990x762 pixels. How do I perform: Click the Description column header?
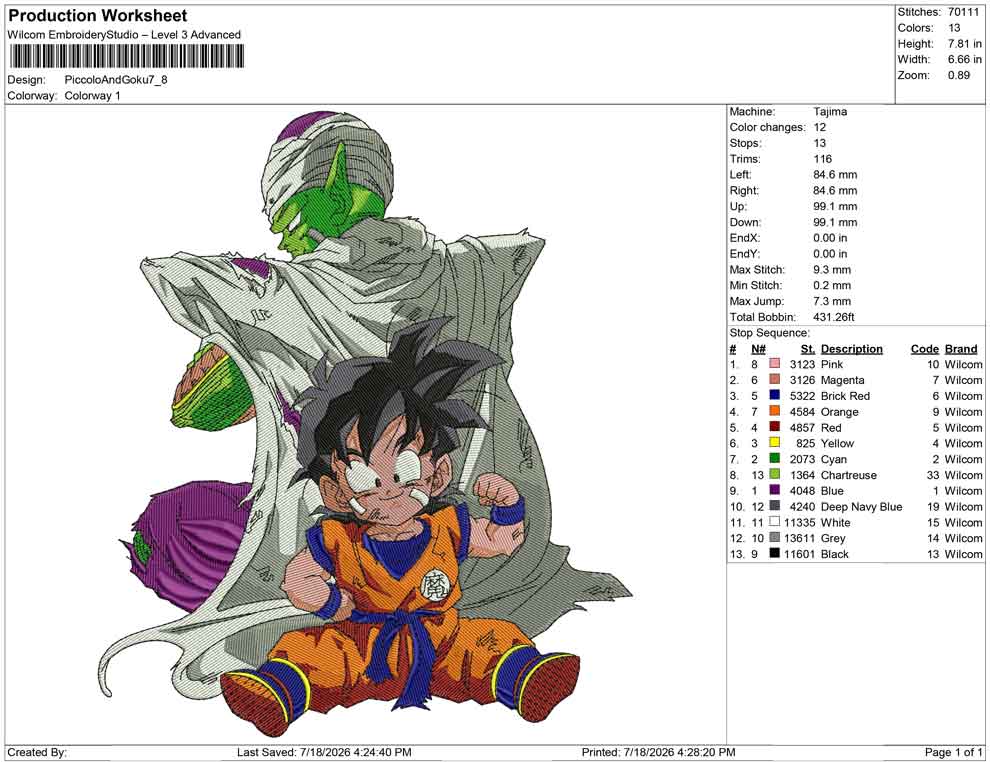coord(852,348)
